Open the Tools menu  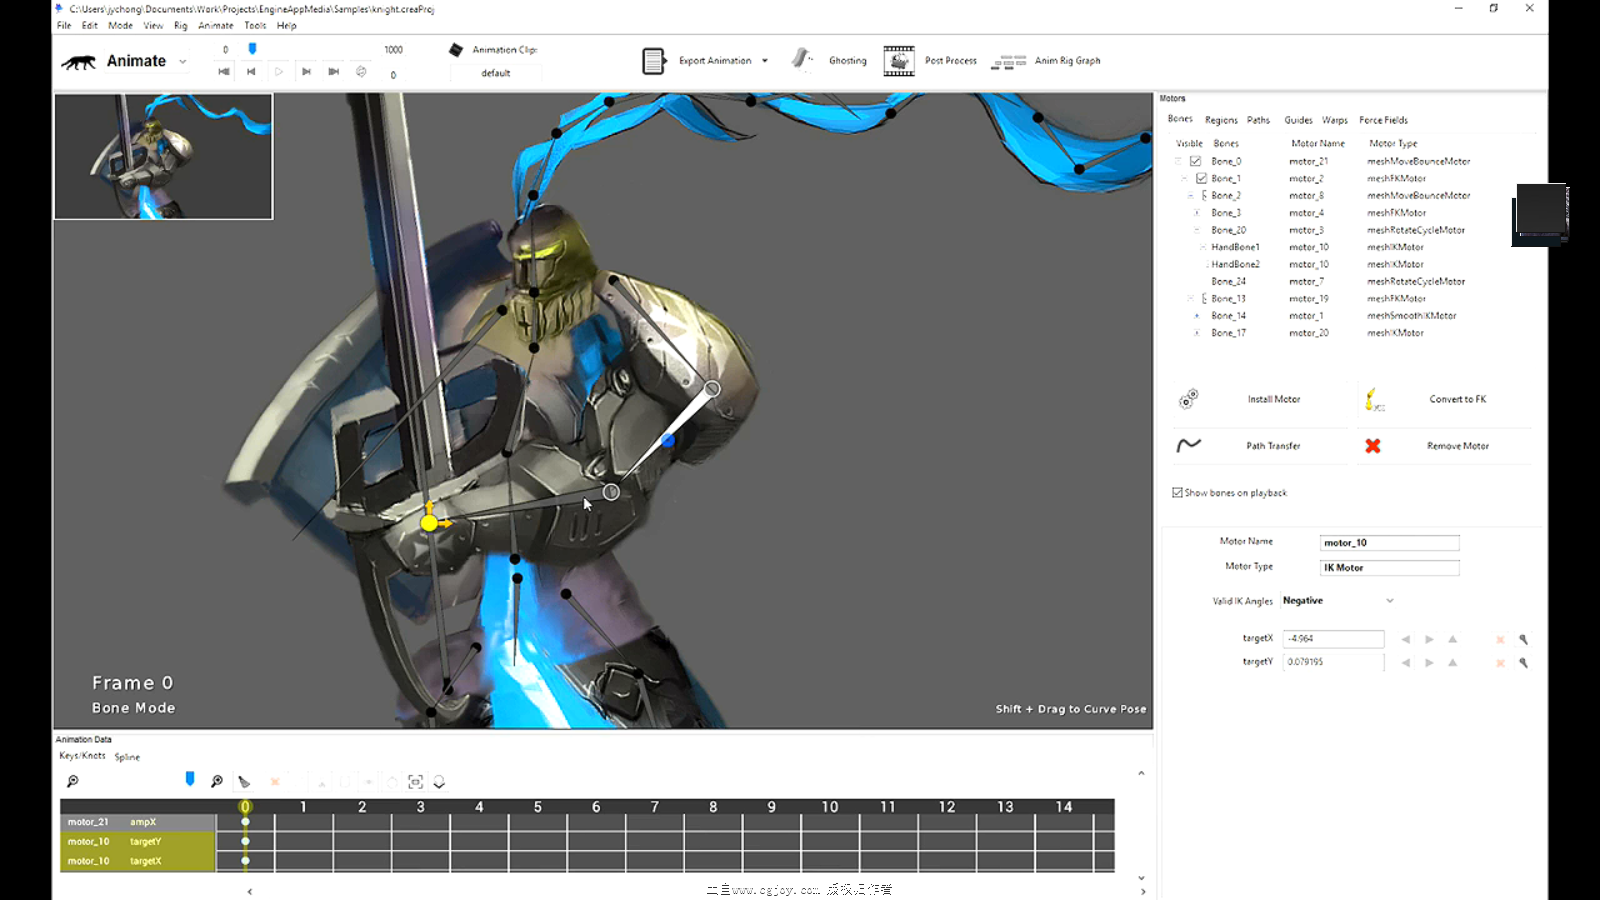[255, 25]
